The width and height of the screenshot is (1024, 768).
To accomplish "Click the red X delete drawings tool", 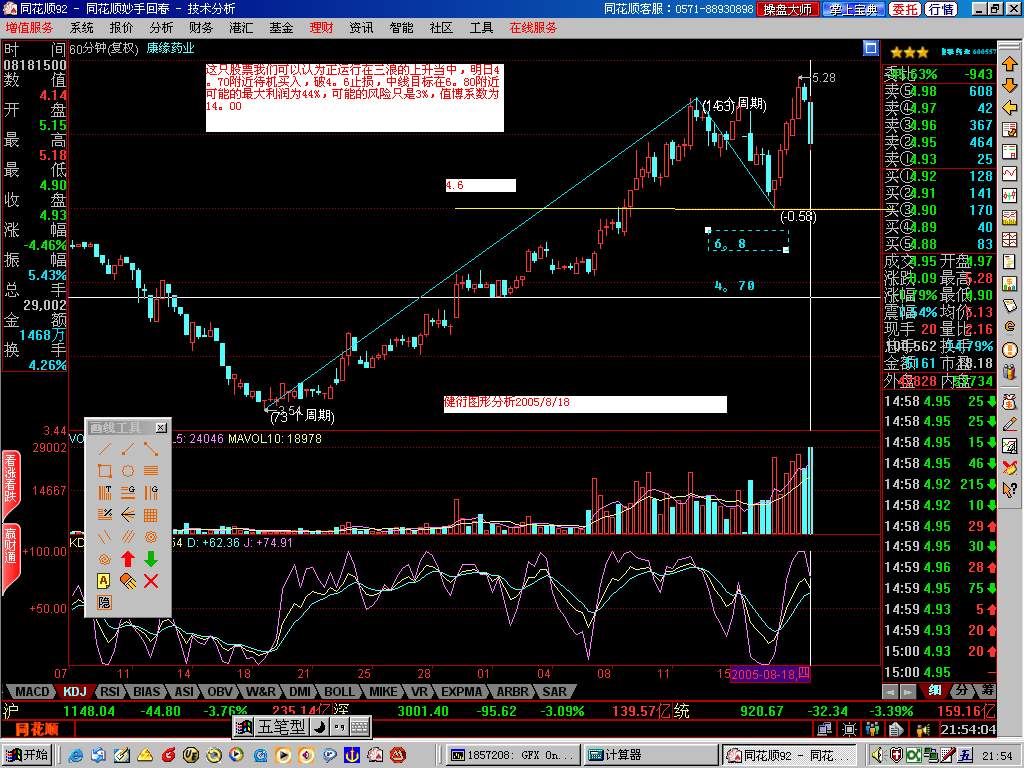I will tap(151, 581).
